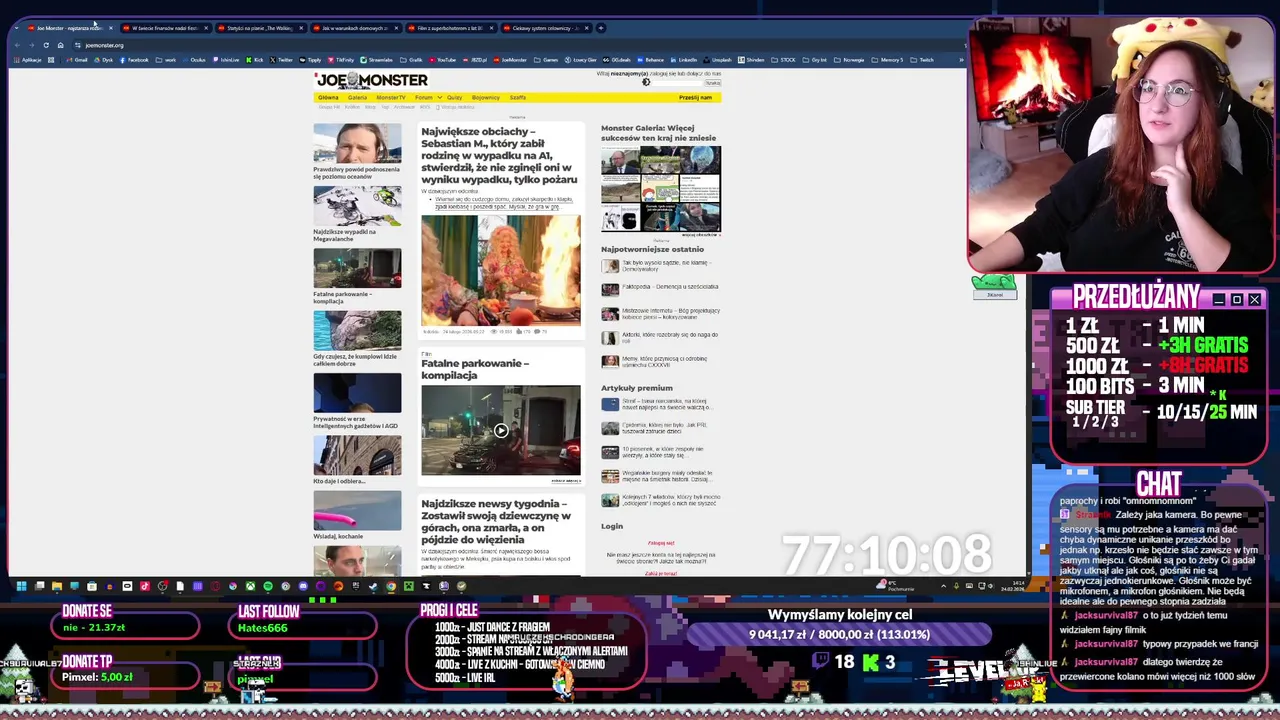This screenshot has height=720, width=1280.
Task: Click the Gmail bookmark icon
Action: (70, 60)
